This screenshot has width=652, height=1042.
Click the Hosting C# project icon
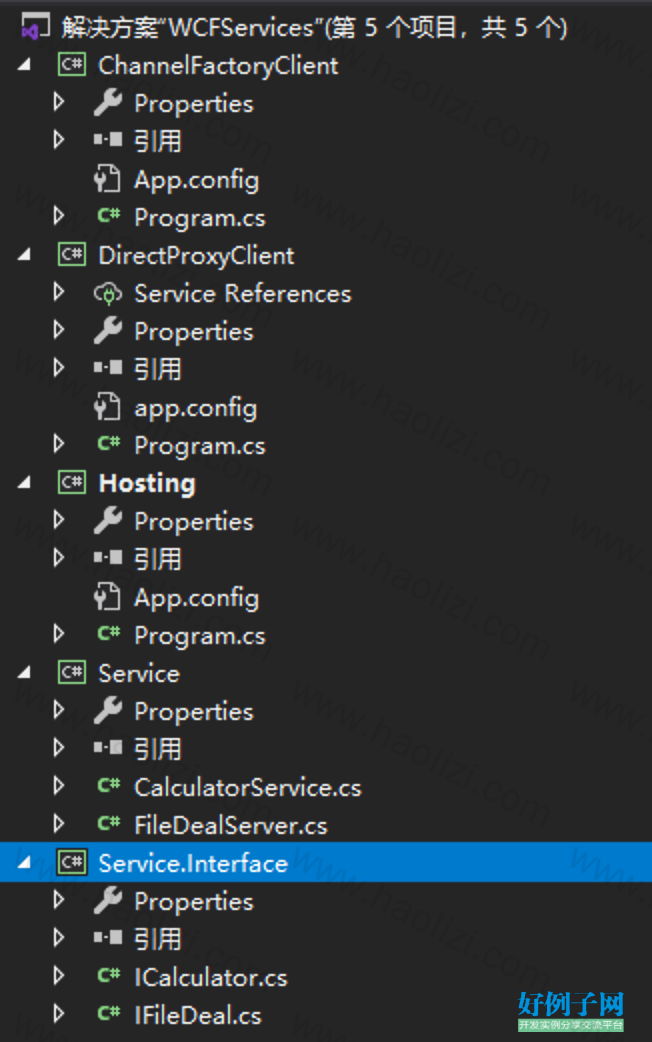pyautogui.click(x=72, y=483)
